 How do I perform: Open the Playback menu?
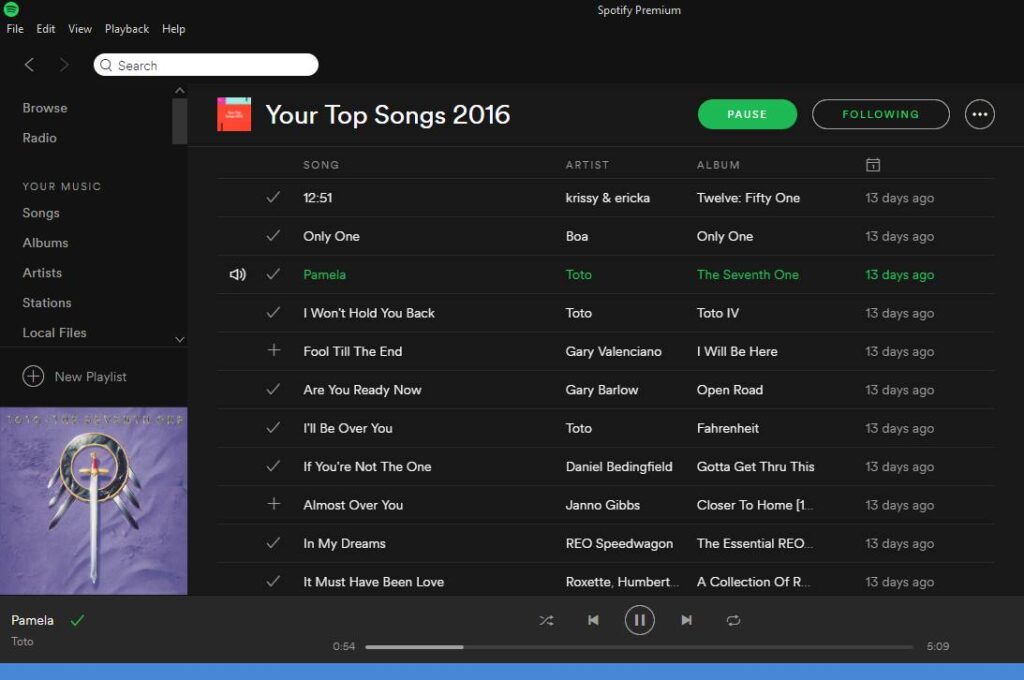[127, 29]
